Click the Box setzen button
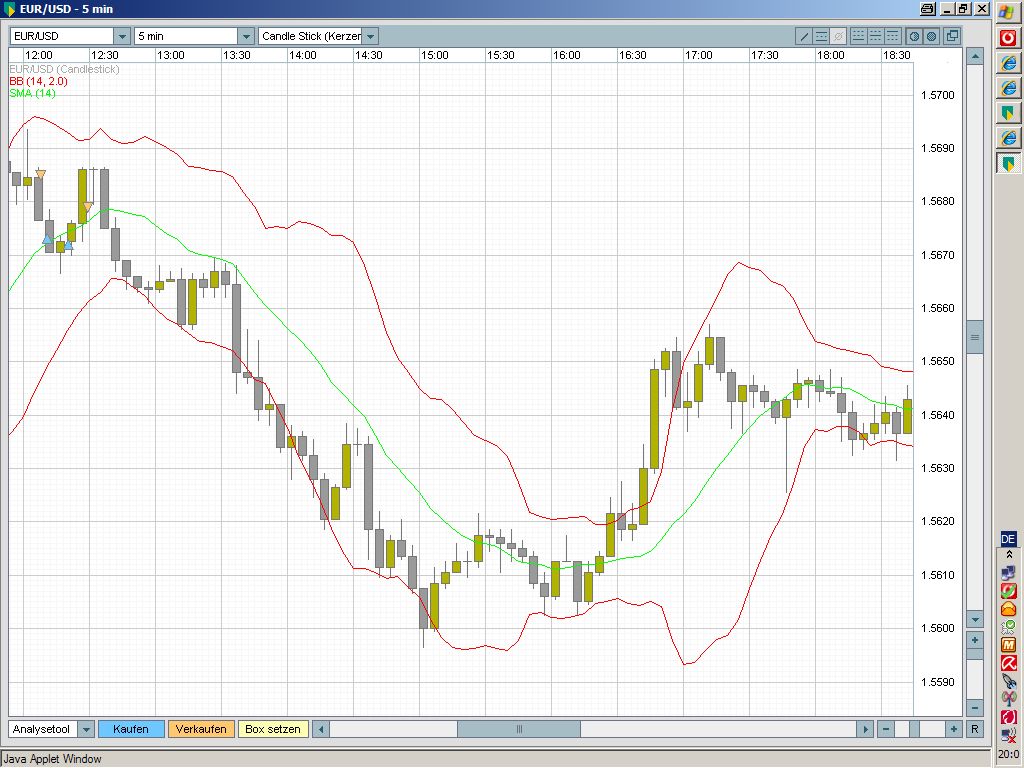 click(x=273, y=729)
